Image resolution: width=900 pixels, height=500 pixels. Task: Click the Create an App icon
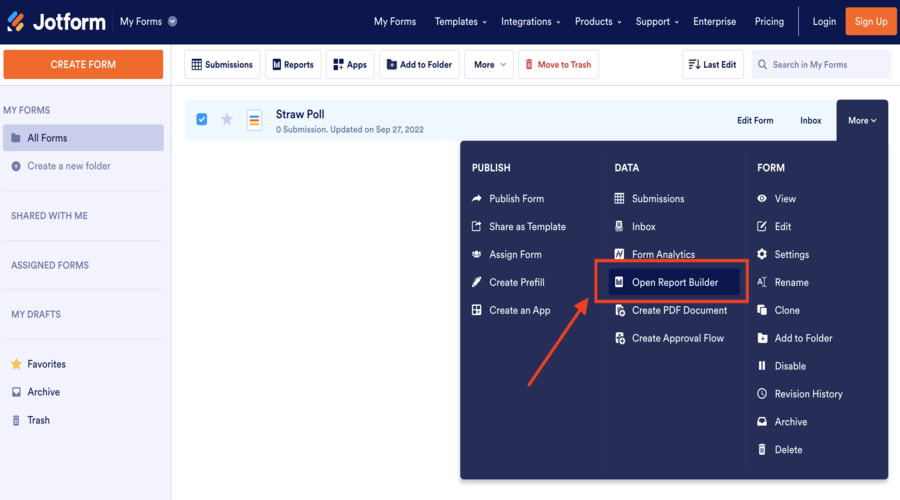[477, 310]
